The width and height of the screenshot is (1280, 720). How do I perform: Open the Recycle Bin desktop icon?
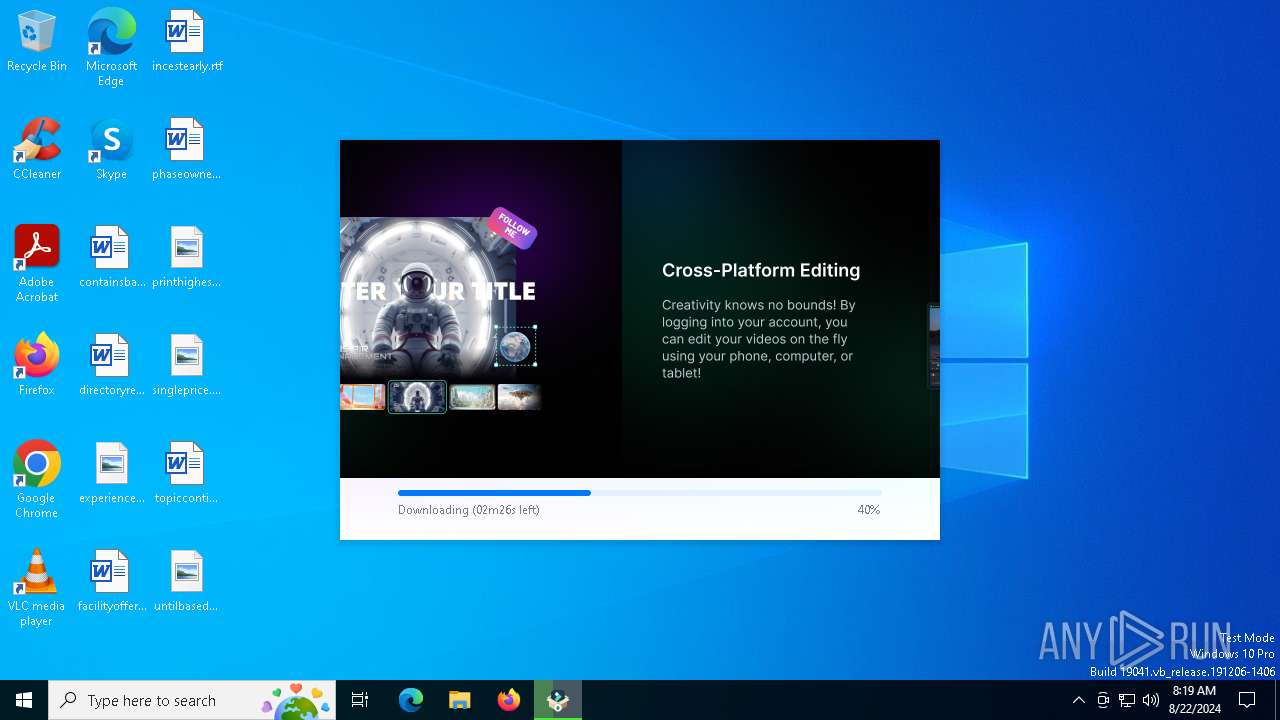(x=37, y=42)
